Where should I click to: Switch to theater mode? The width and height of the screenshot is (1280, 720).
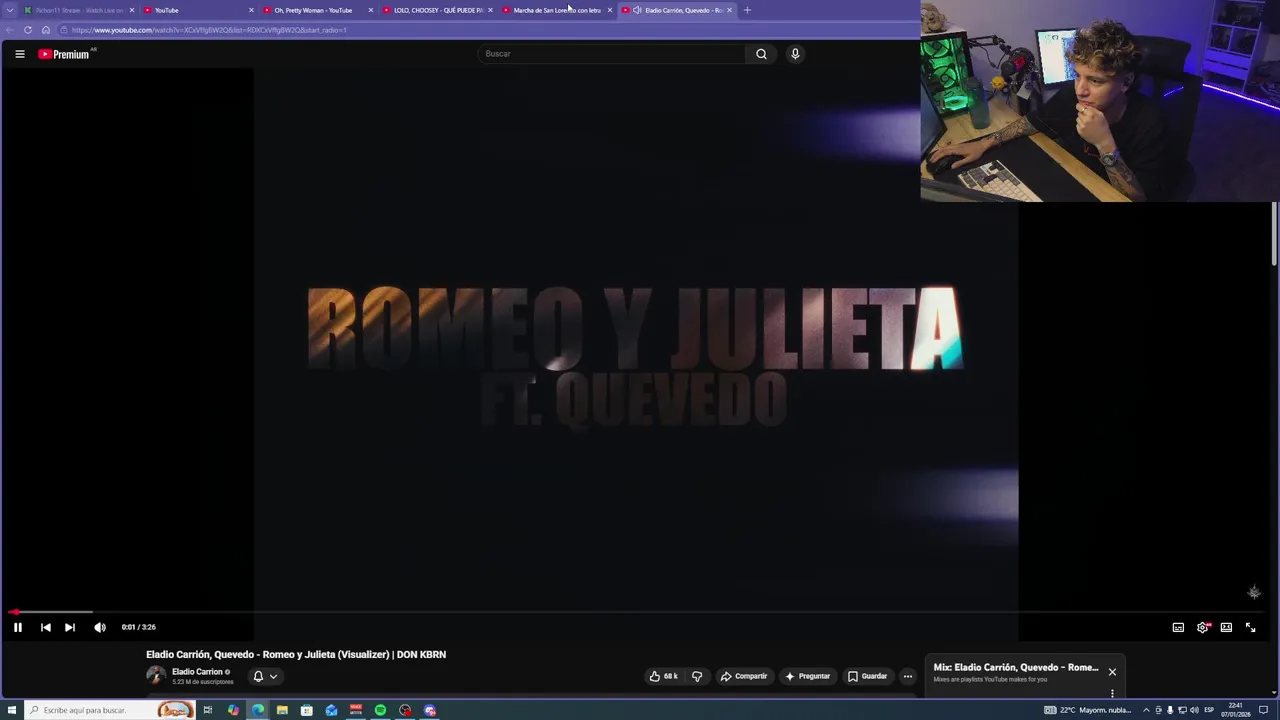pos(1226,627)
